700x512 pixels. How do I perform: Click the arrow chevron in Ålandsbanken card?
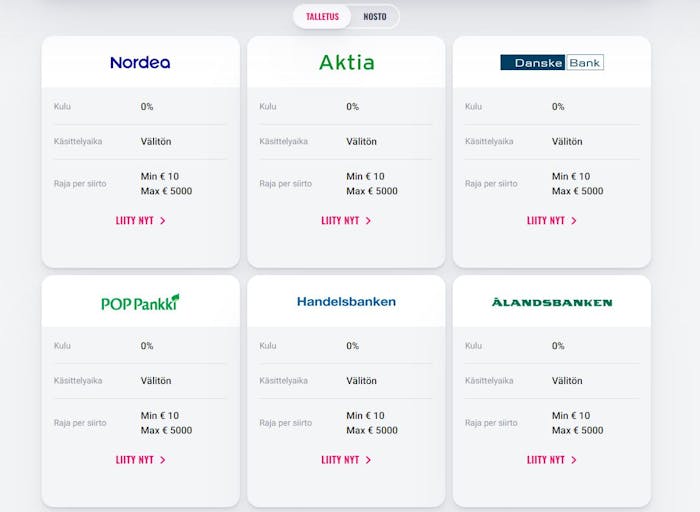click(574, 460)
